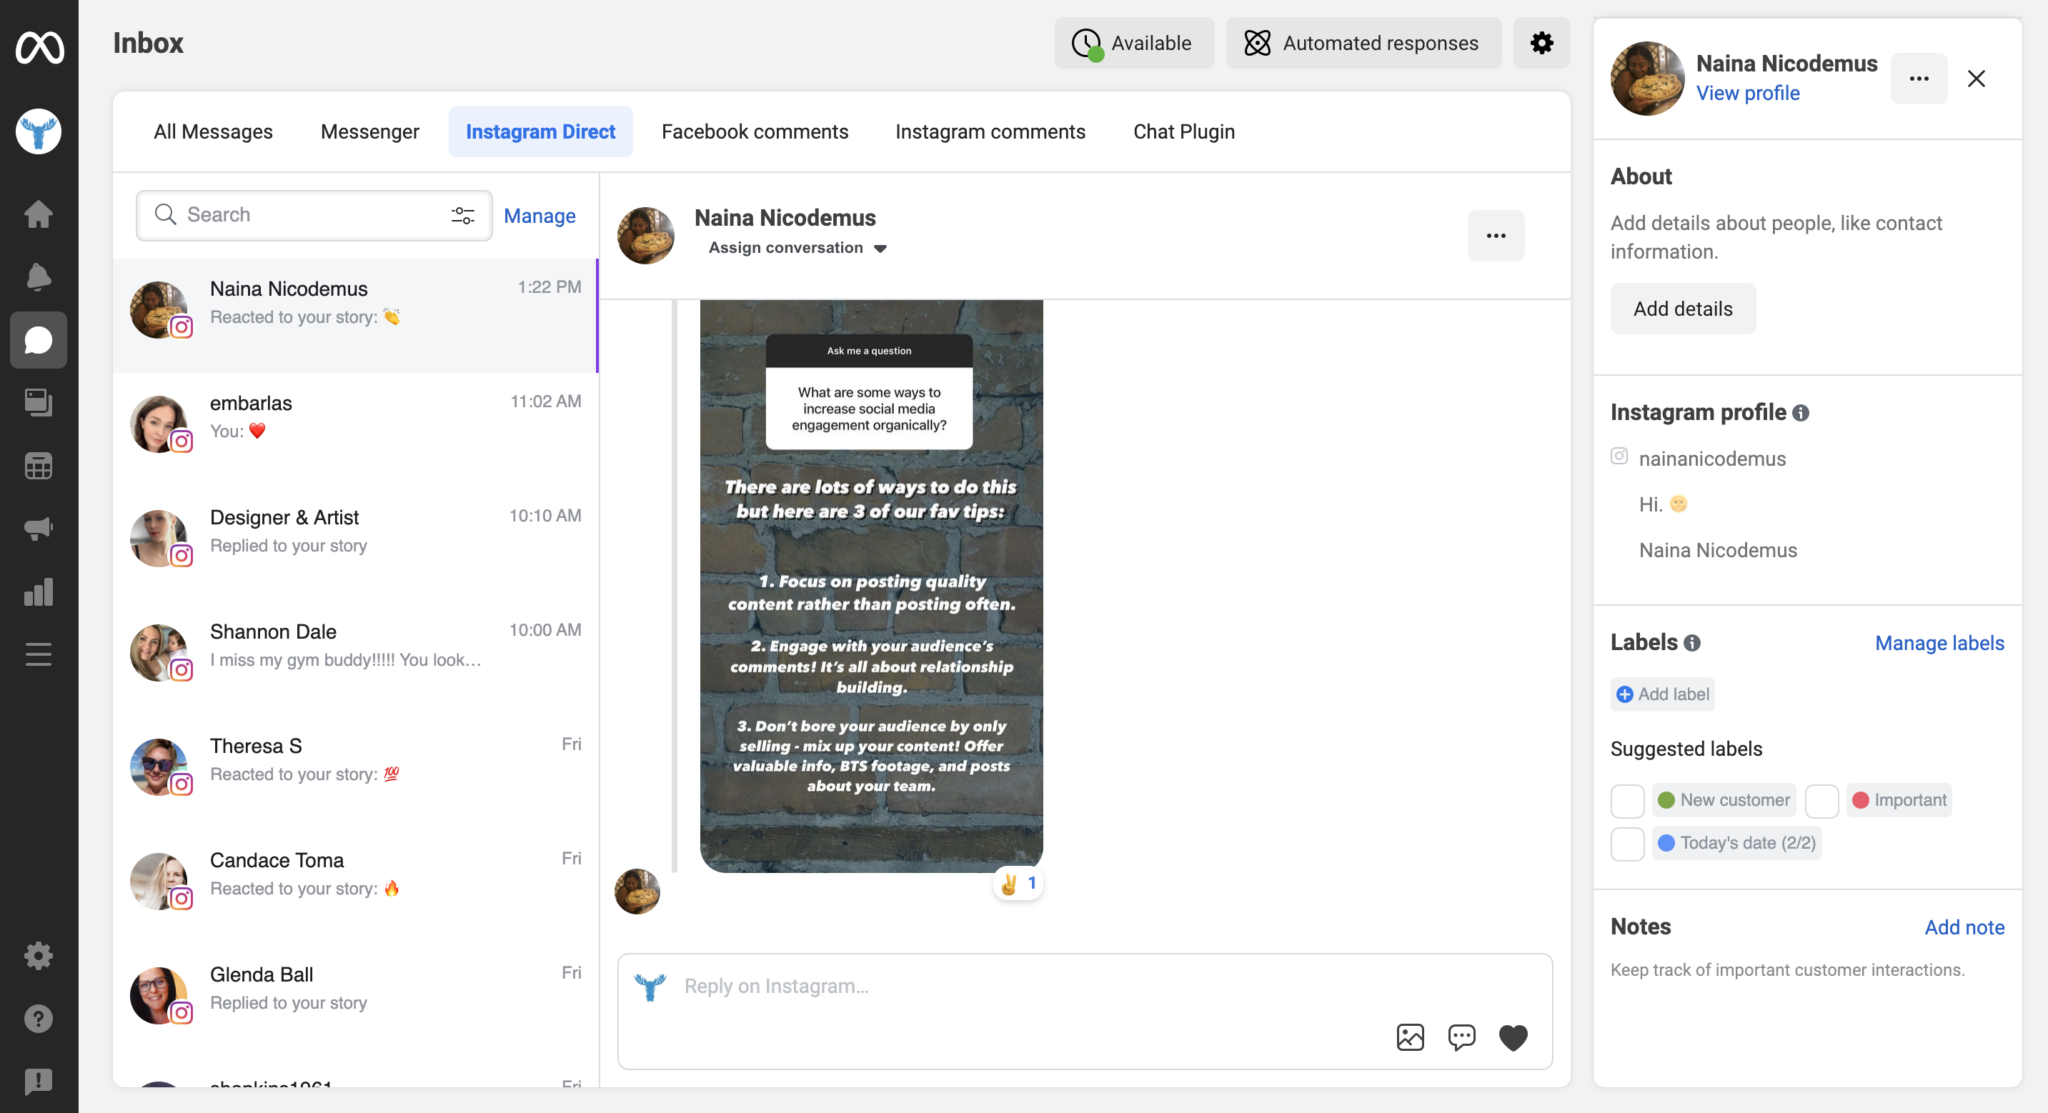Check the Today's date label checkbox

point(1627,844)
